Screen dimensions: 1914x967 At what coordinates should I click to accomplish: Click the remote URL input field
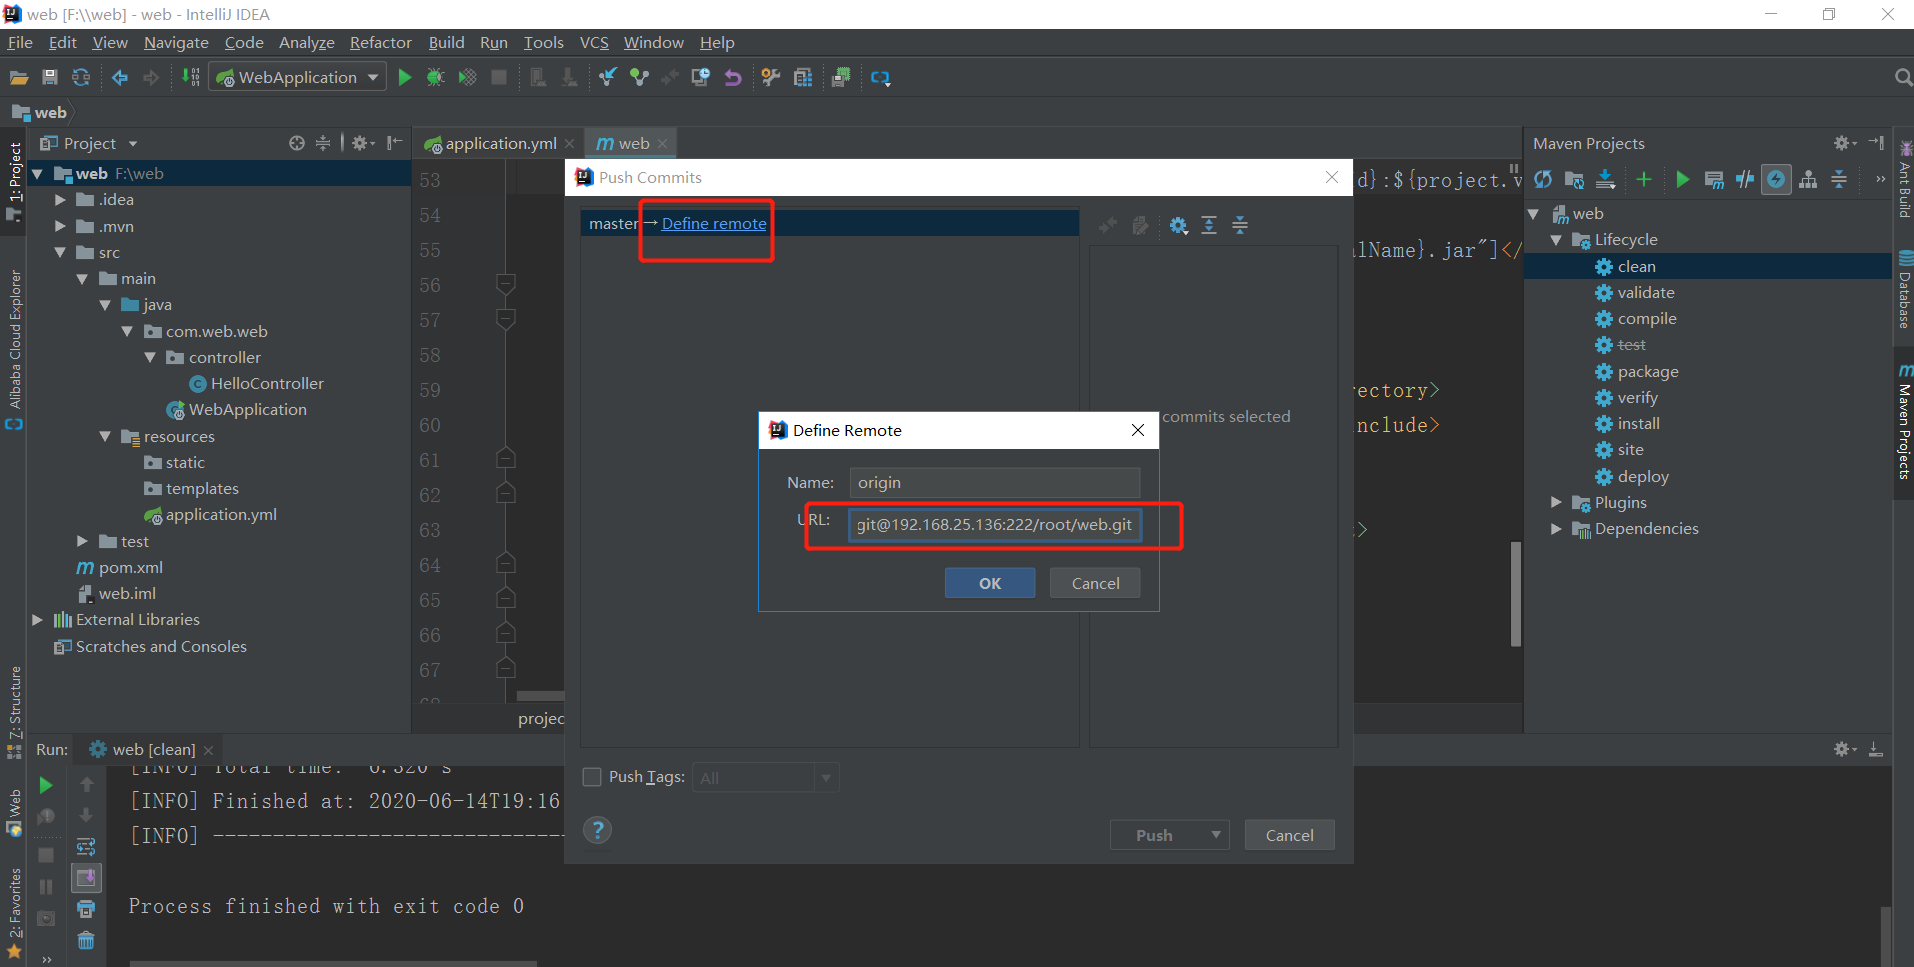pyautogui.click(x=995, y=524)
